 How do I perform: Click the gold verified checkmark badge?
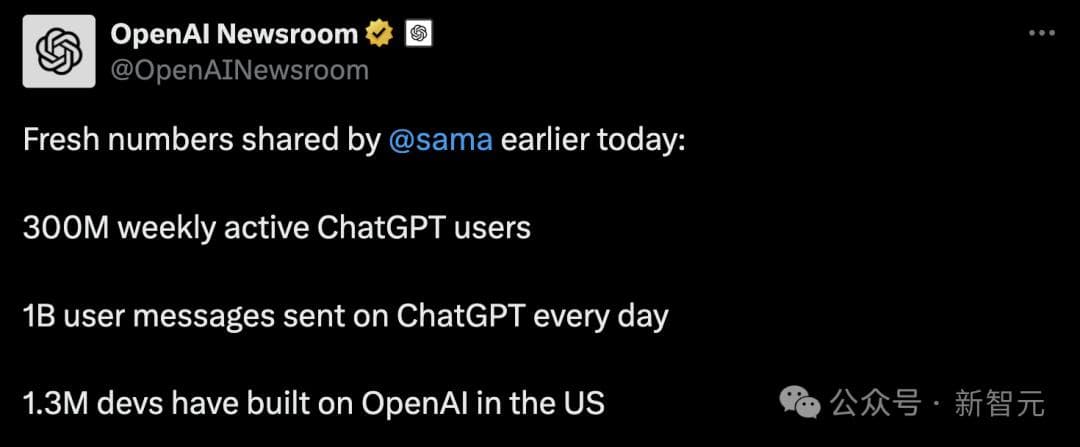point(378,34)
